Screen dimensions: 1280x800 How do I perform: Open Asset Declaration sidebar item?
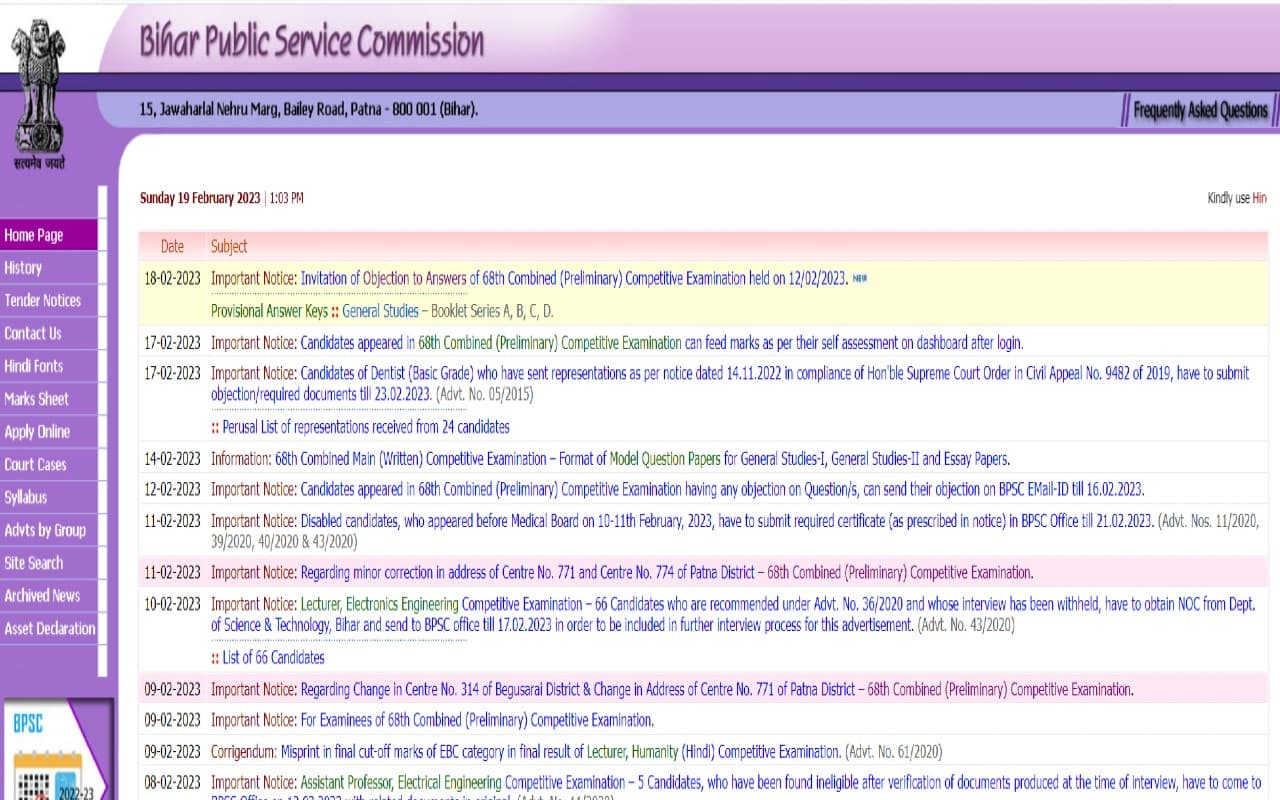click(x=50, y=629)
